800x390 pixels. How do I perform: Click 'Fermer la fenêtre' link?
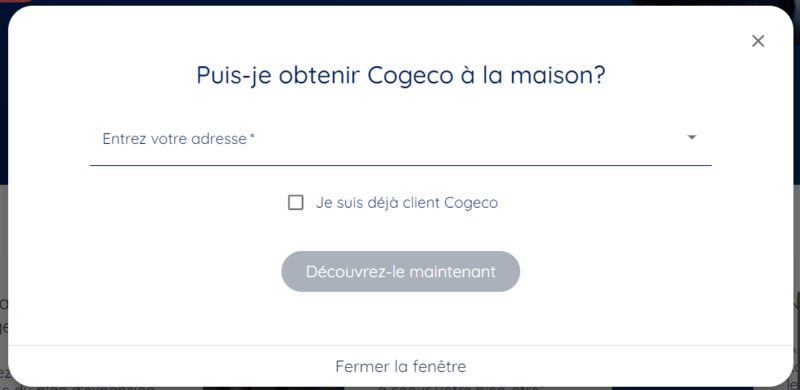point(401,367)
